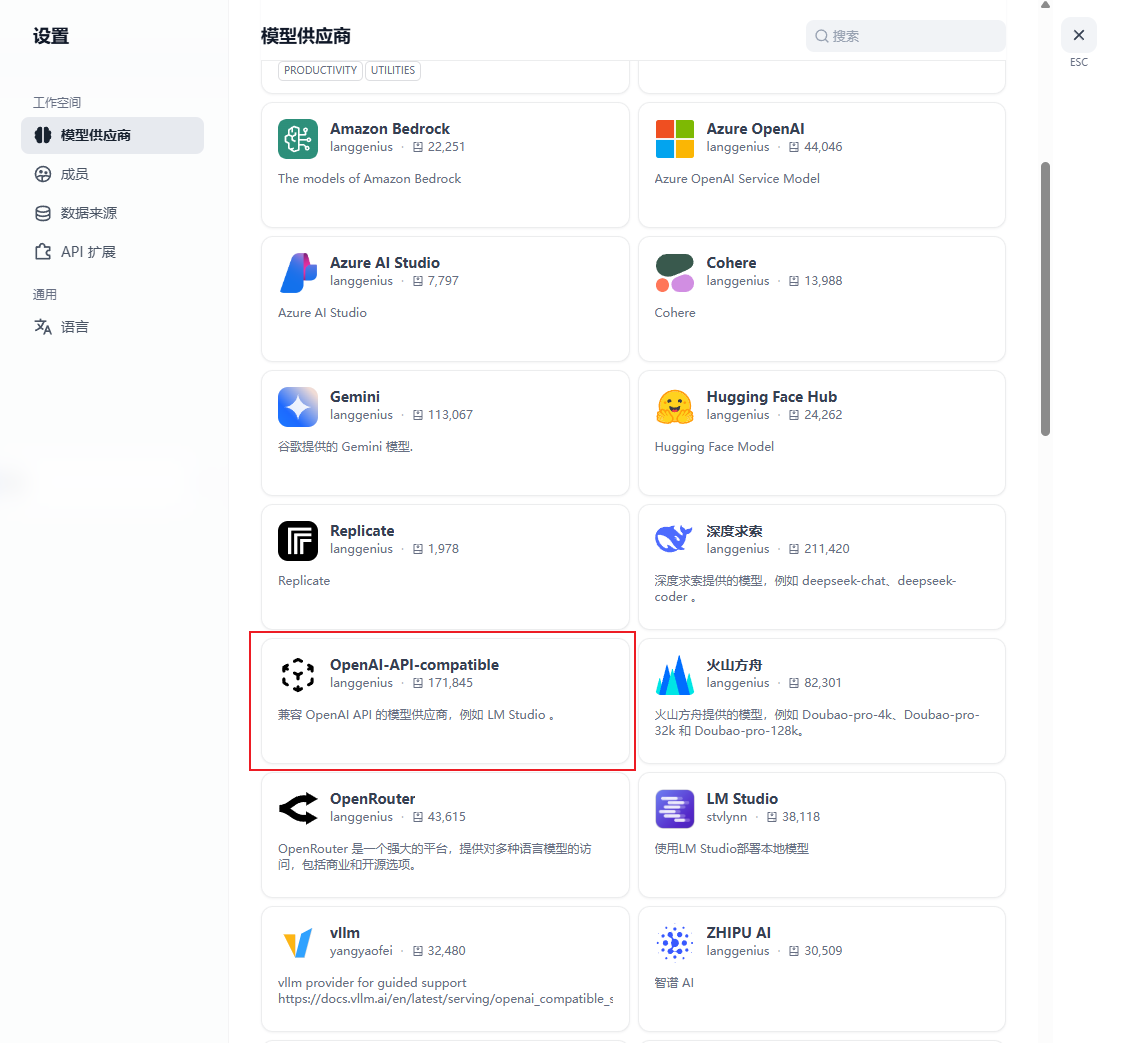Open the 成员 settings section
This screenshot has width=1131, height=1043.
[113, 174]
